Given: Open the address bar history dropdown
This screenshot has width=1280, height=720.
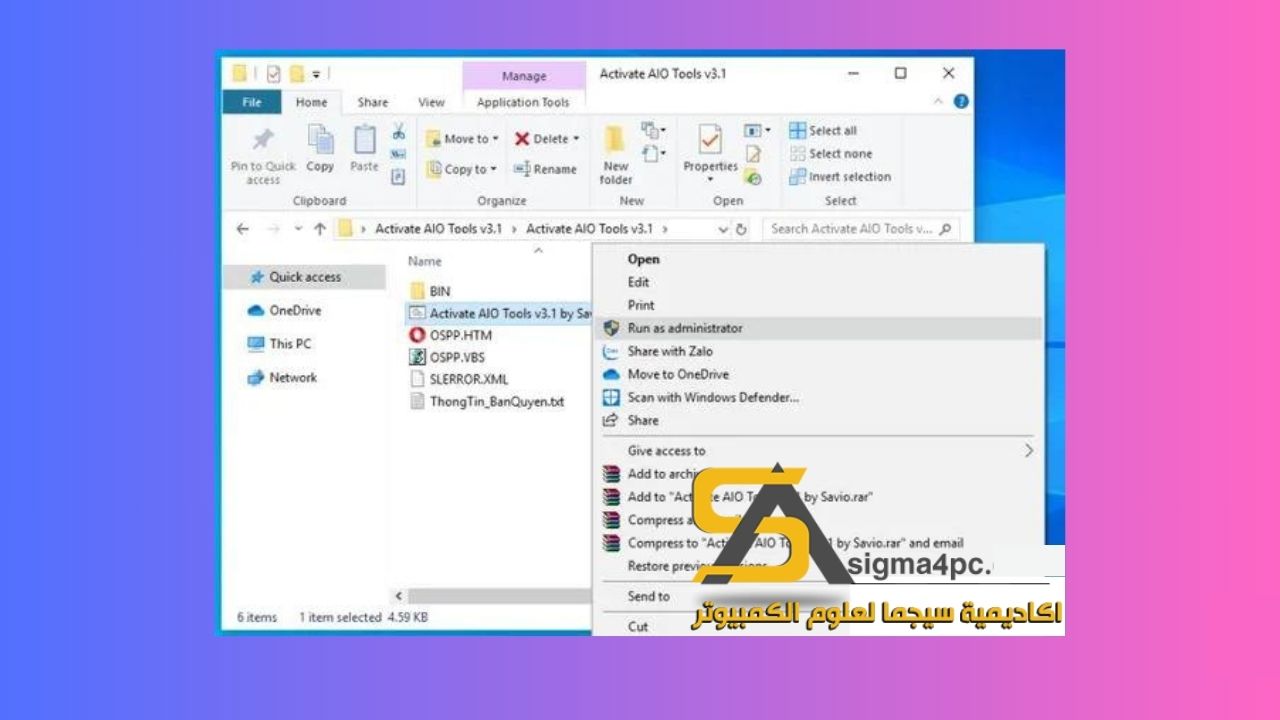Looking at the screenshot, I should (723, 229).
